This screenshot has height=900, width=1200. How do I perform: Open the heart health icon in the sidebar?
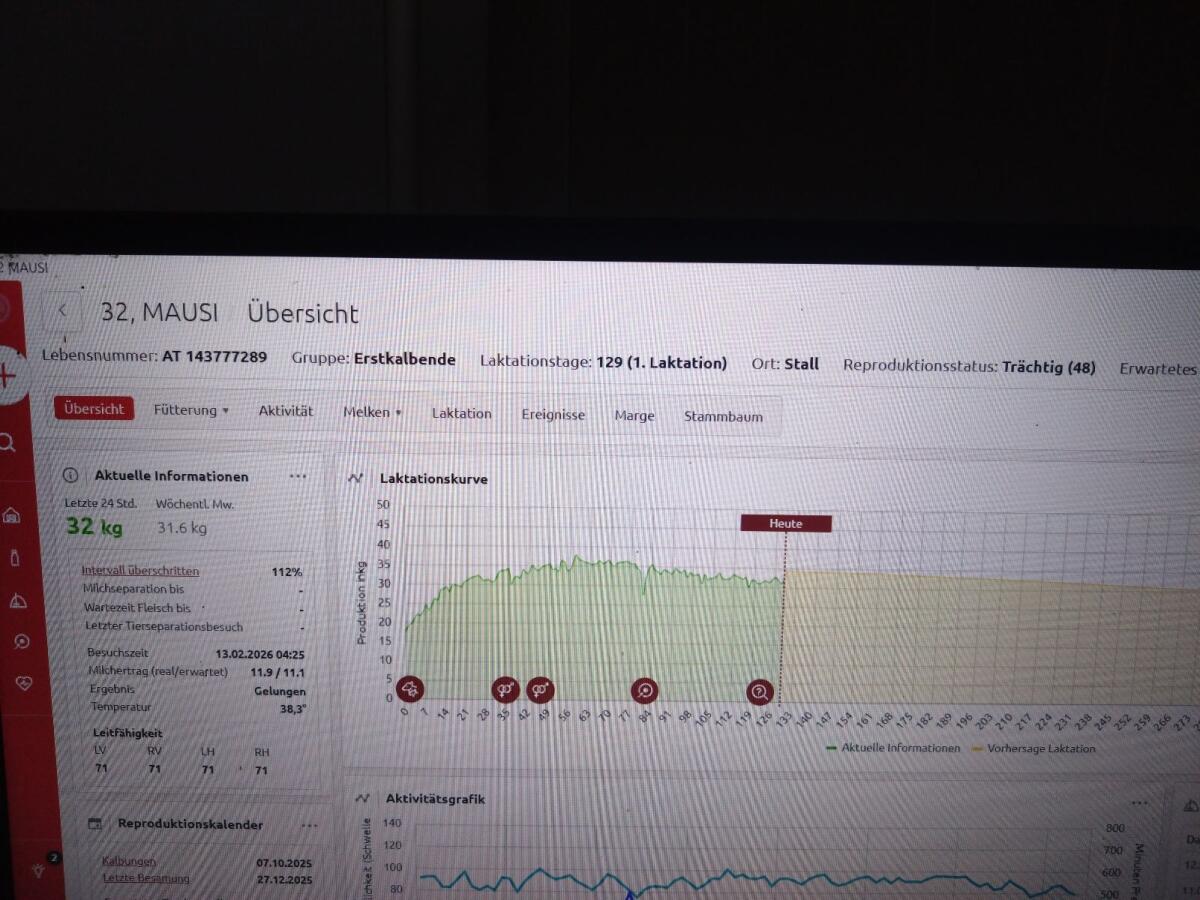click(24, 683)
